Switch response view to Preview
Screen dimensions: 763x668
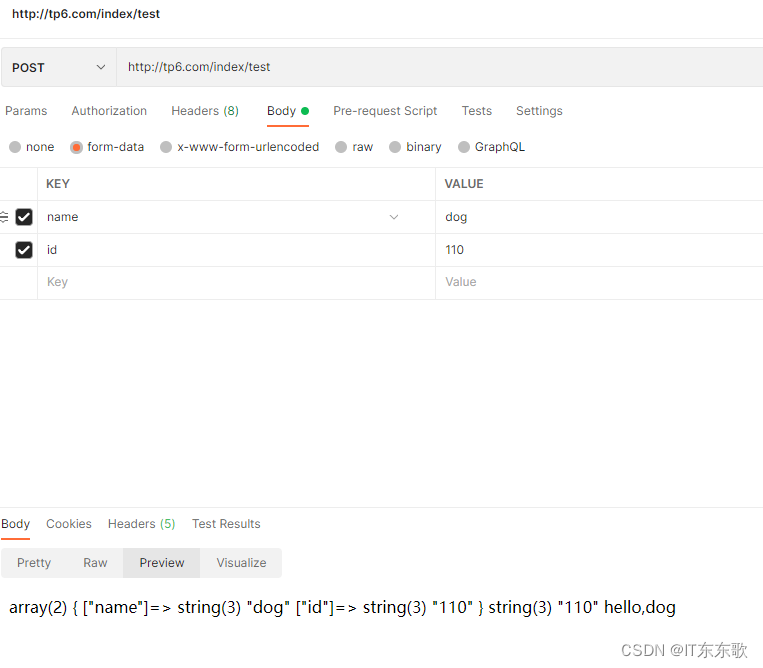162,563
